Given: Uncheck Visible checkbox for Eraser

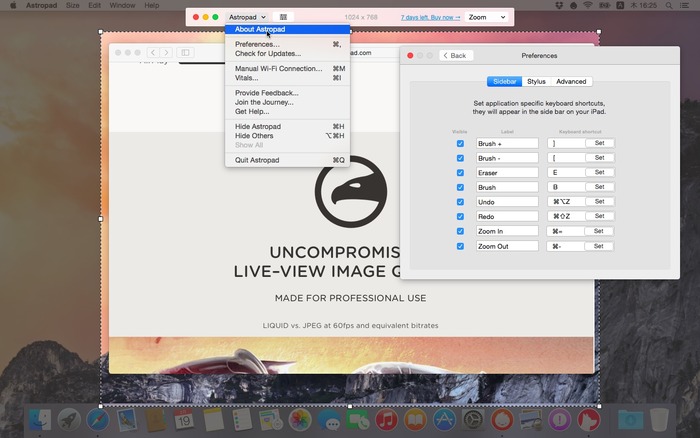Looking at the screenshot, I should coord(460,173).
